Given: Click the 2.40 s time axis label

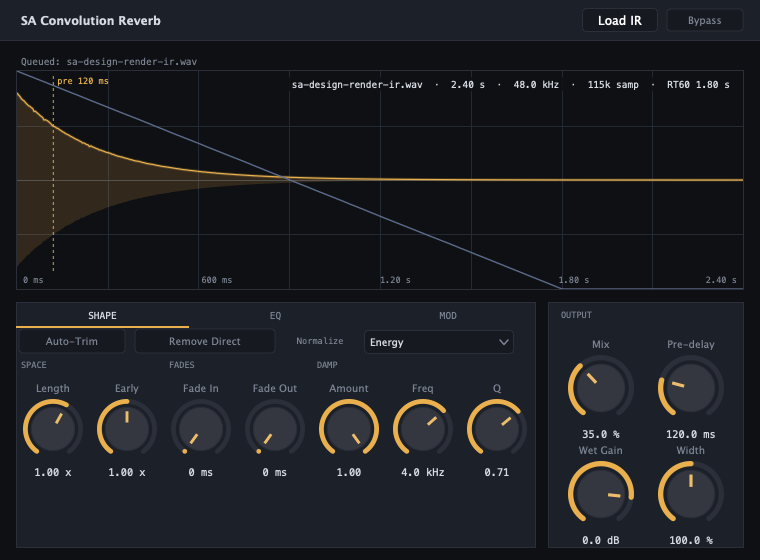Looking at the screenshot, I should pos(721,280).
